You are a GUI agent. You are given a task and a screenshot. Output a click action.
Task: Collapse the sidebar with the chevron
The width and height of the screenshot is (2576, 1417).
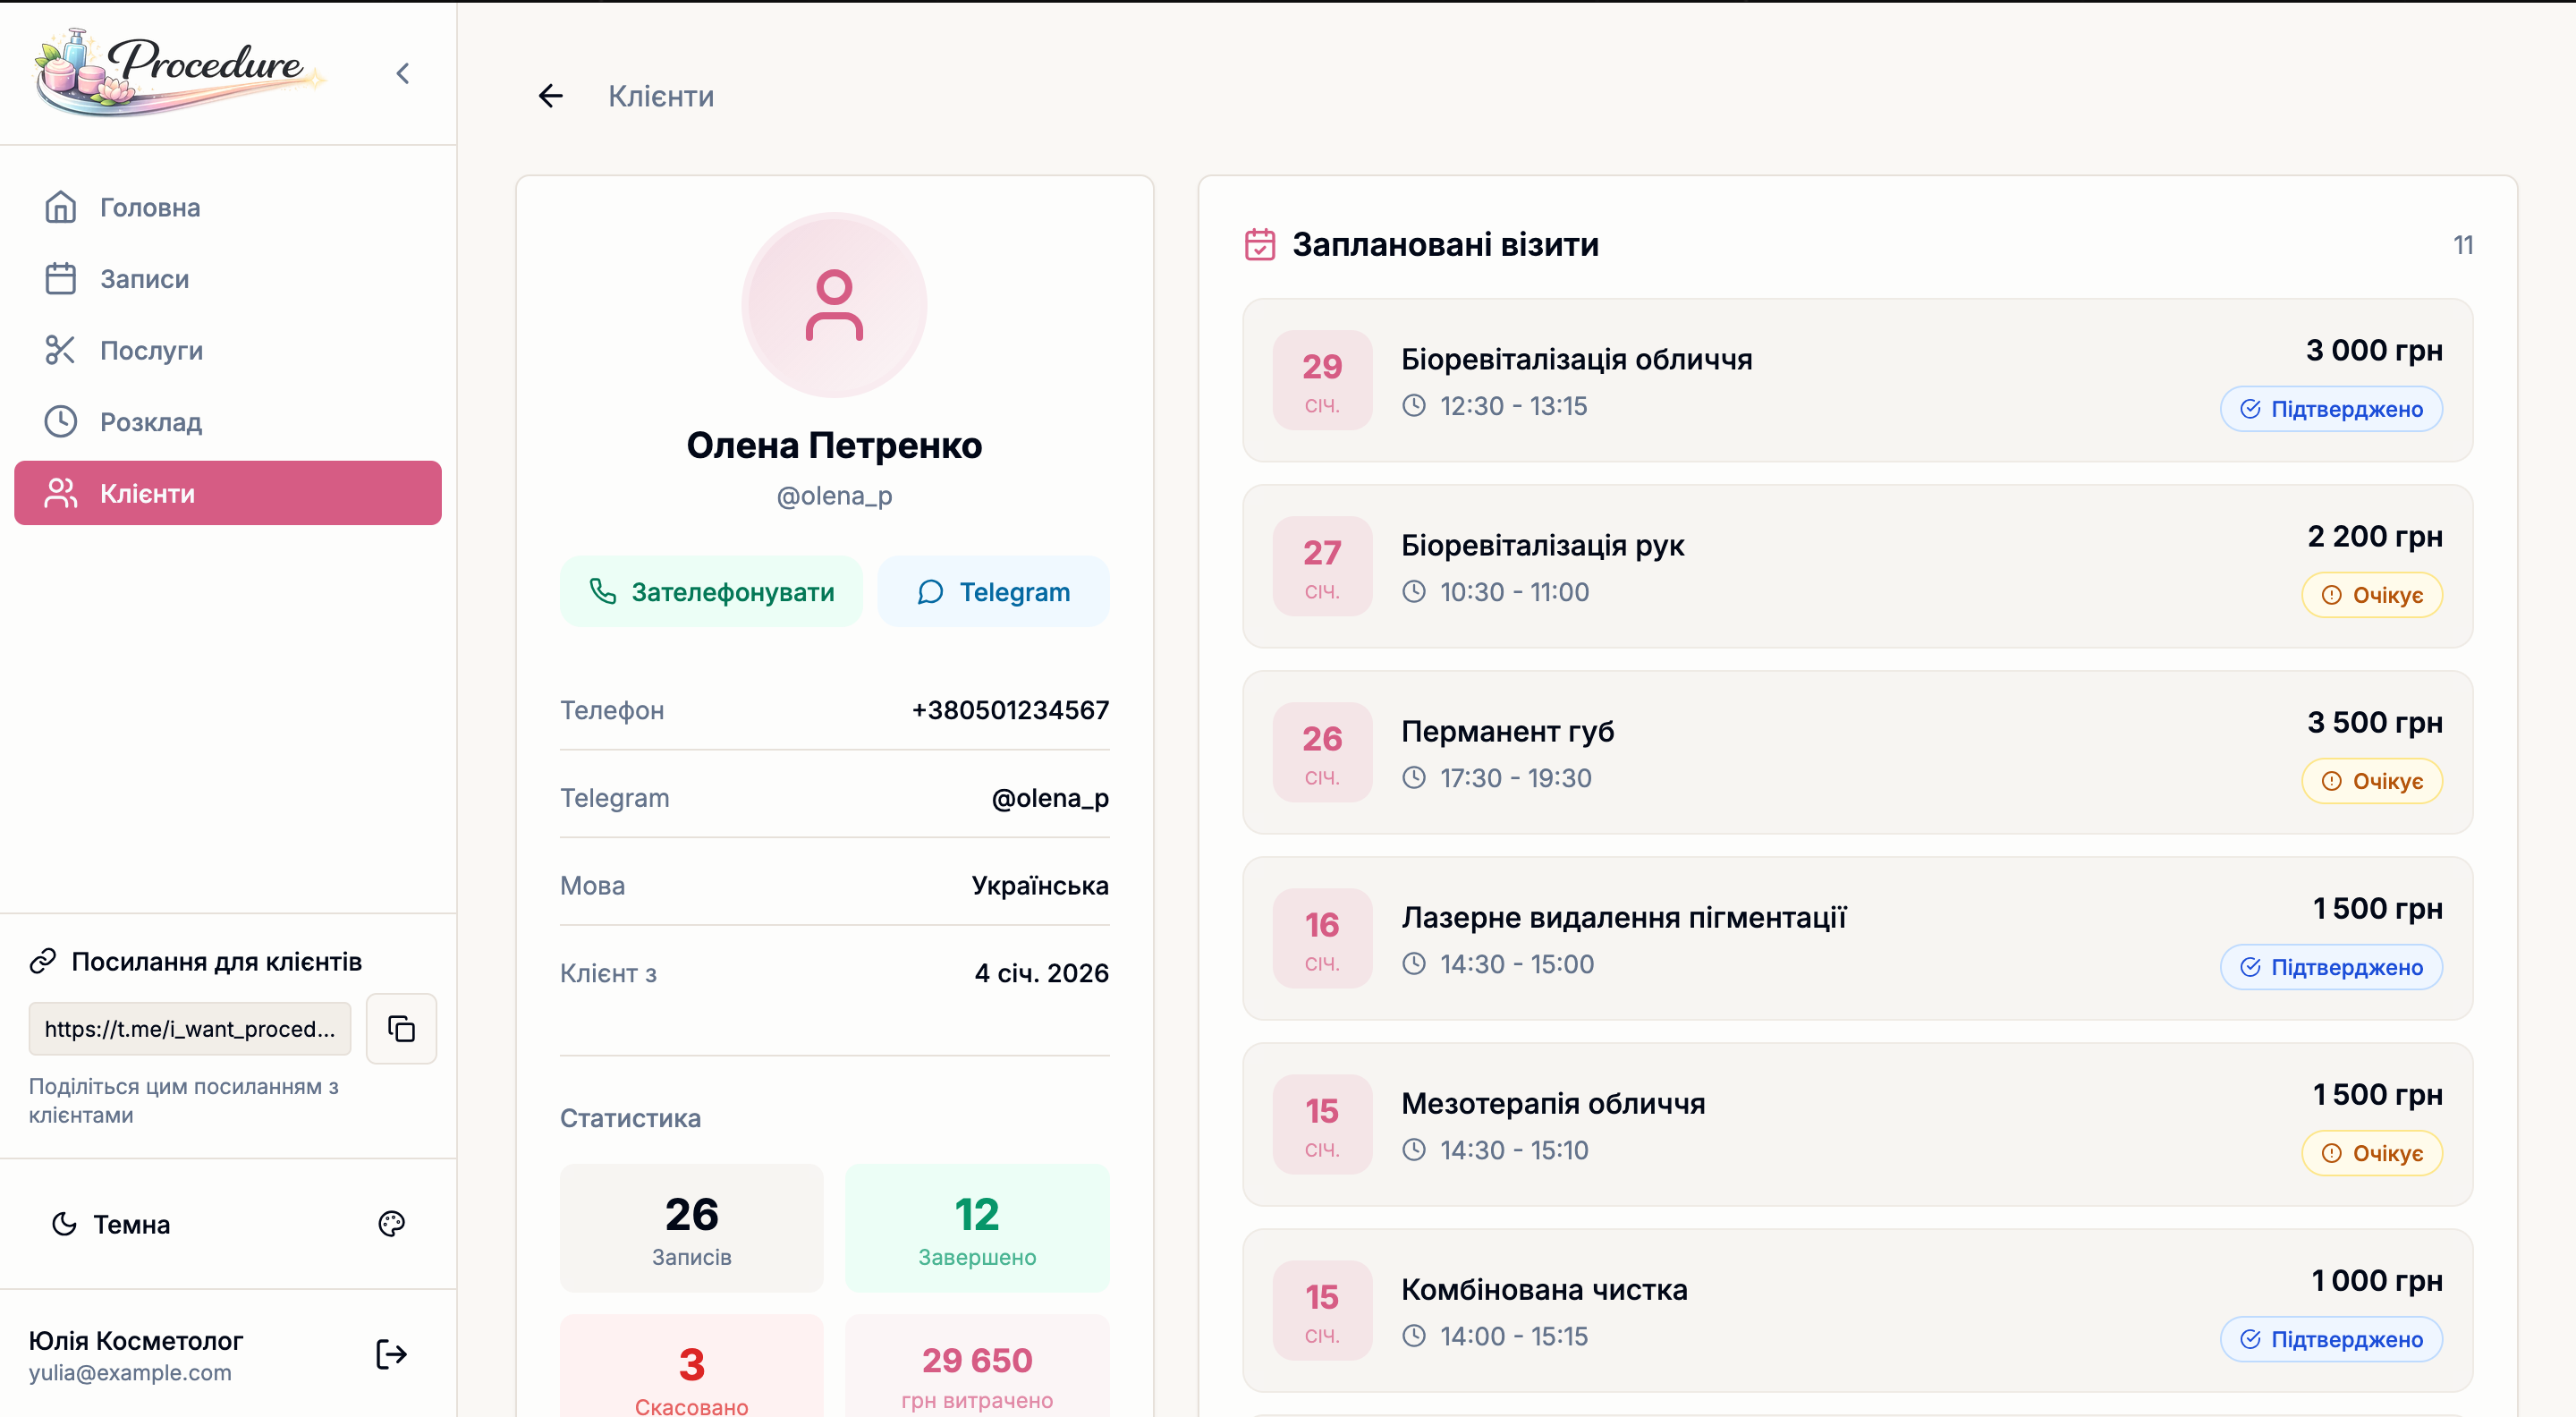click(403, 72)
